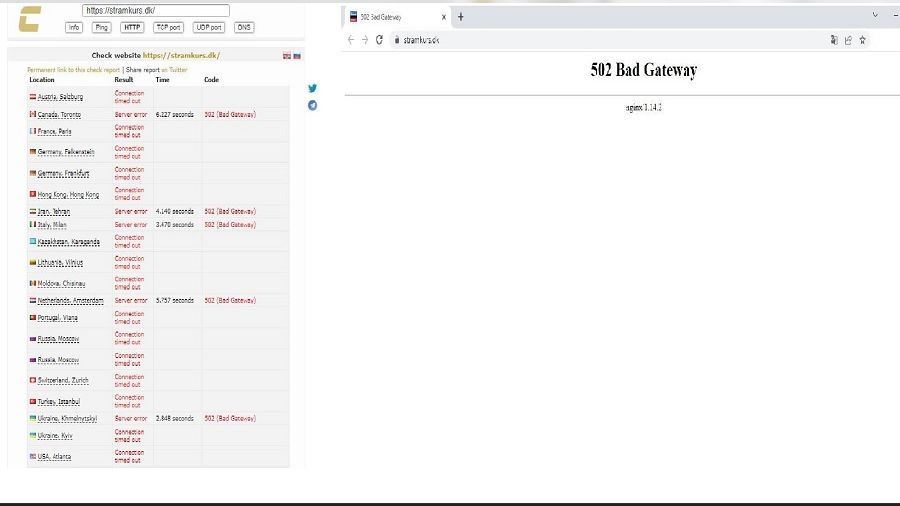
Task: Click the gold check-host logo
Action: 29,19
